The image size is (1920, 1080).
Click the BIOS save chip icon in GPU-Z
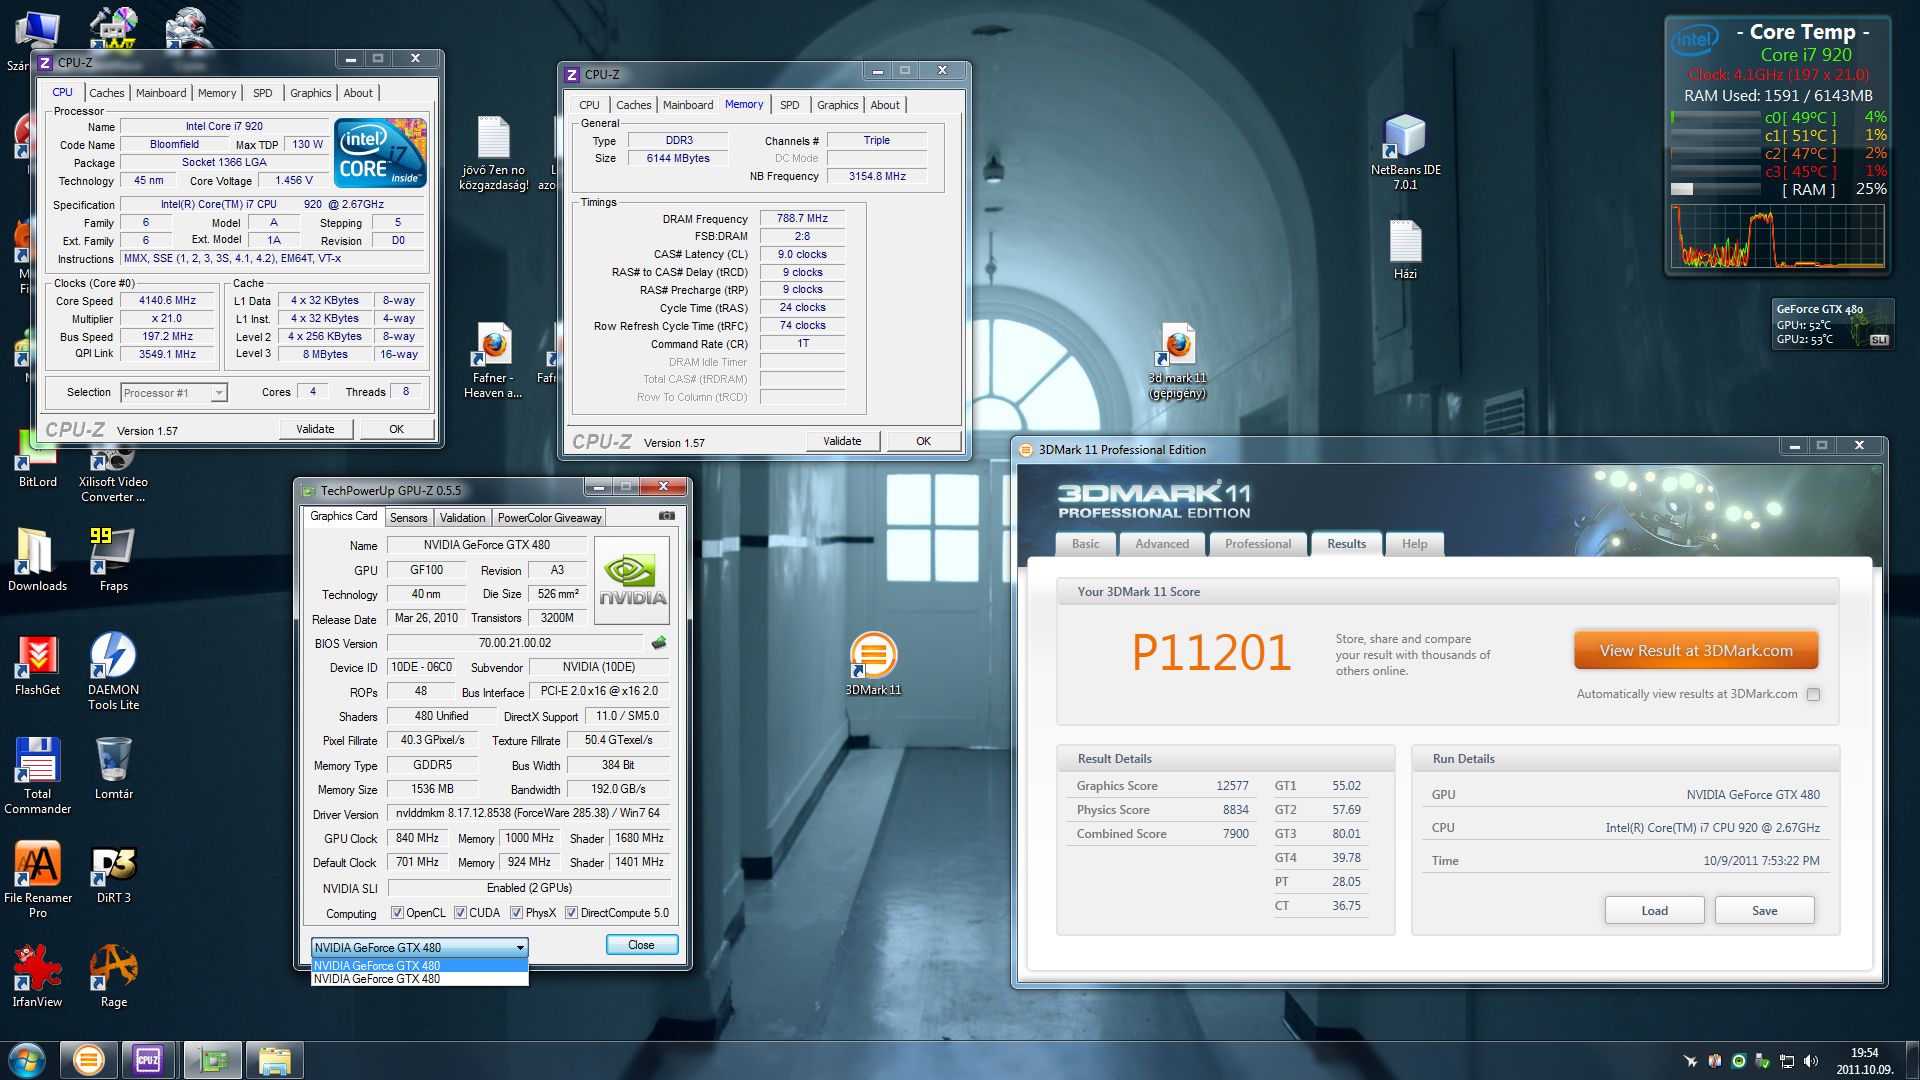[659, 643]
